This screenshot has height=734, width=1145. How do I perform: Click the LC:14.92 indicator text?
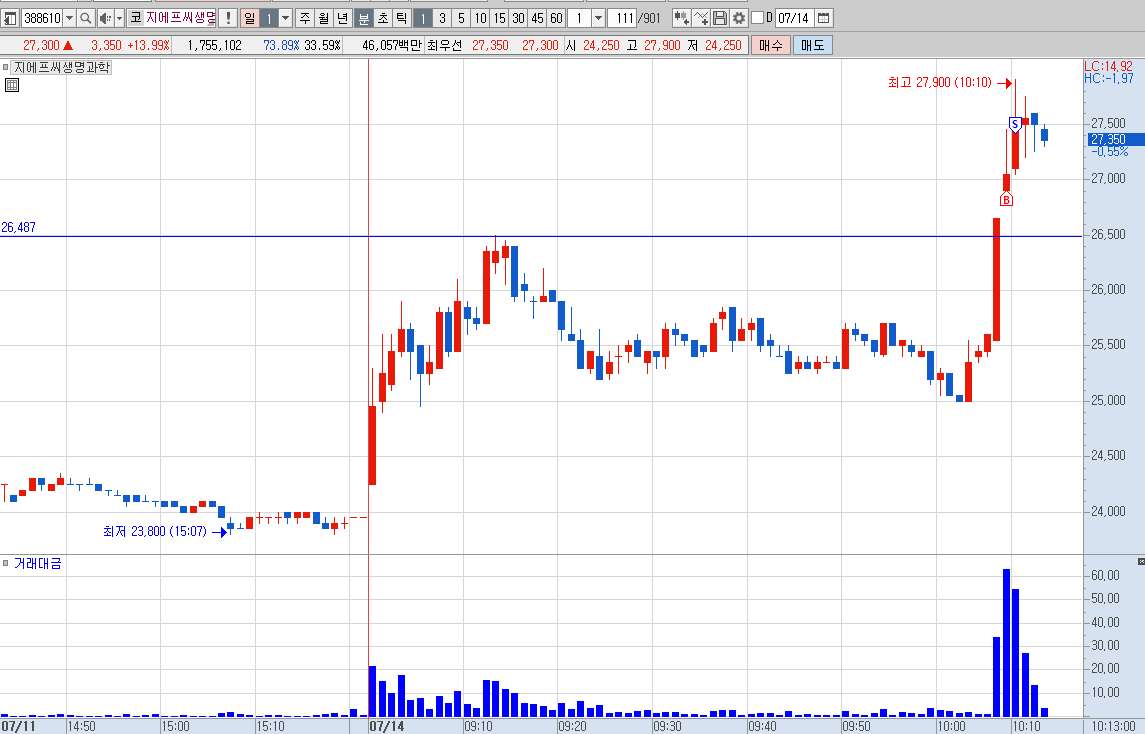point(1108,66)
